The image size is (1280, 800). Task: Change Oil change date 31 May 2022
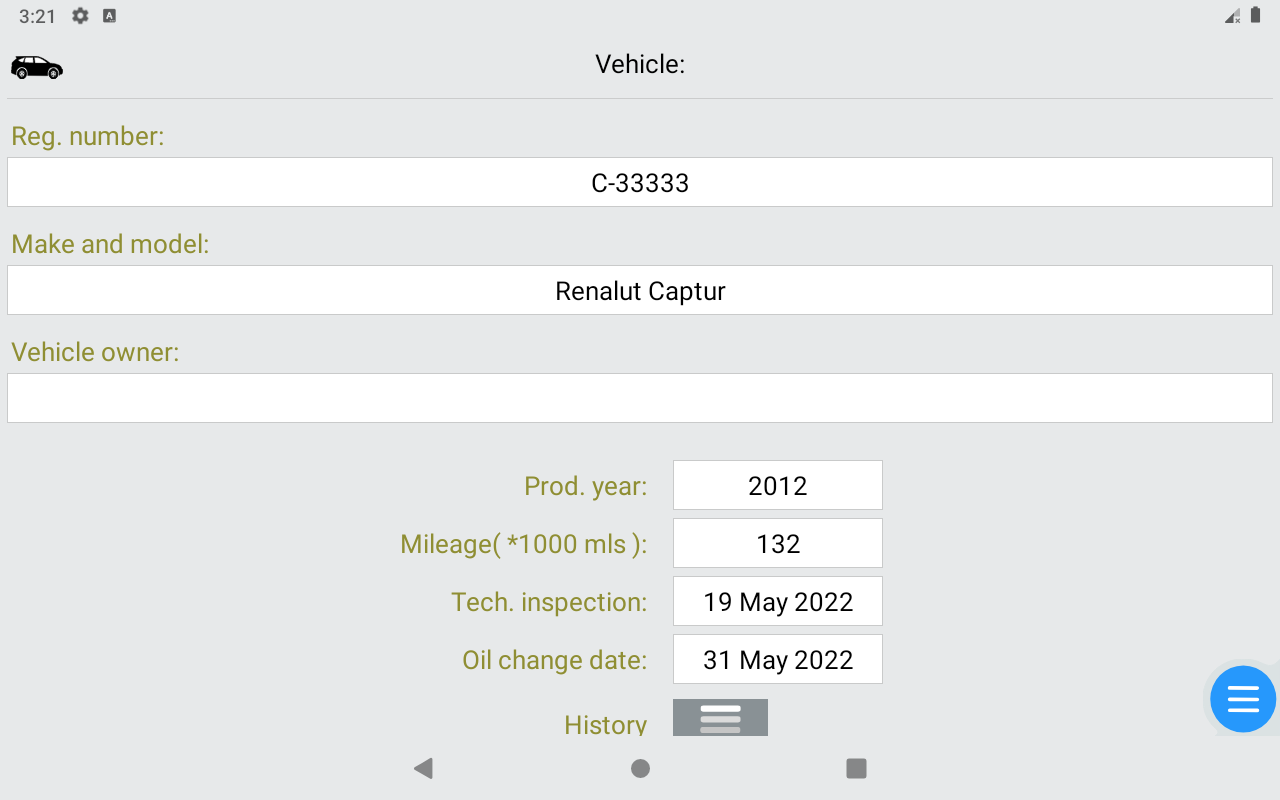pyautogui.click(x=778, y=659)
